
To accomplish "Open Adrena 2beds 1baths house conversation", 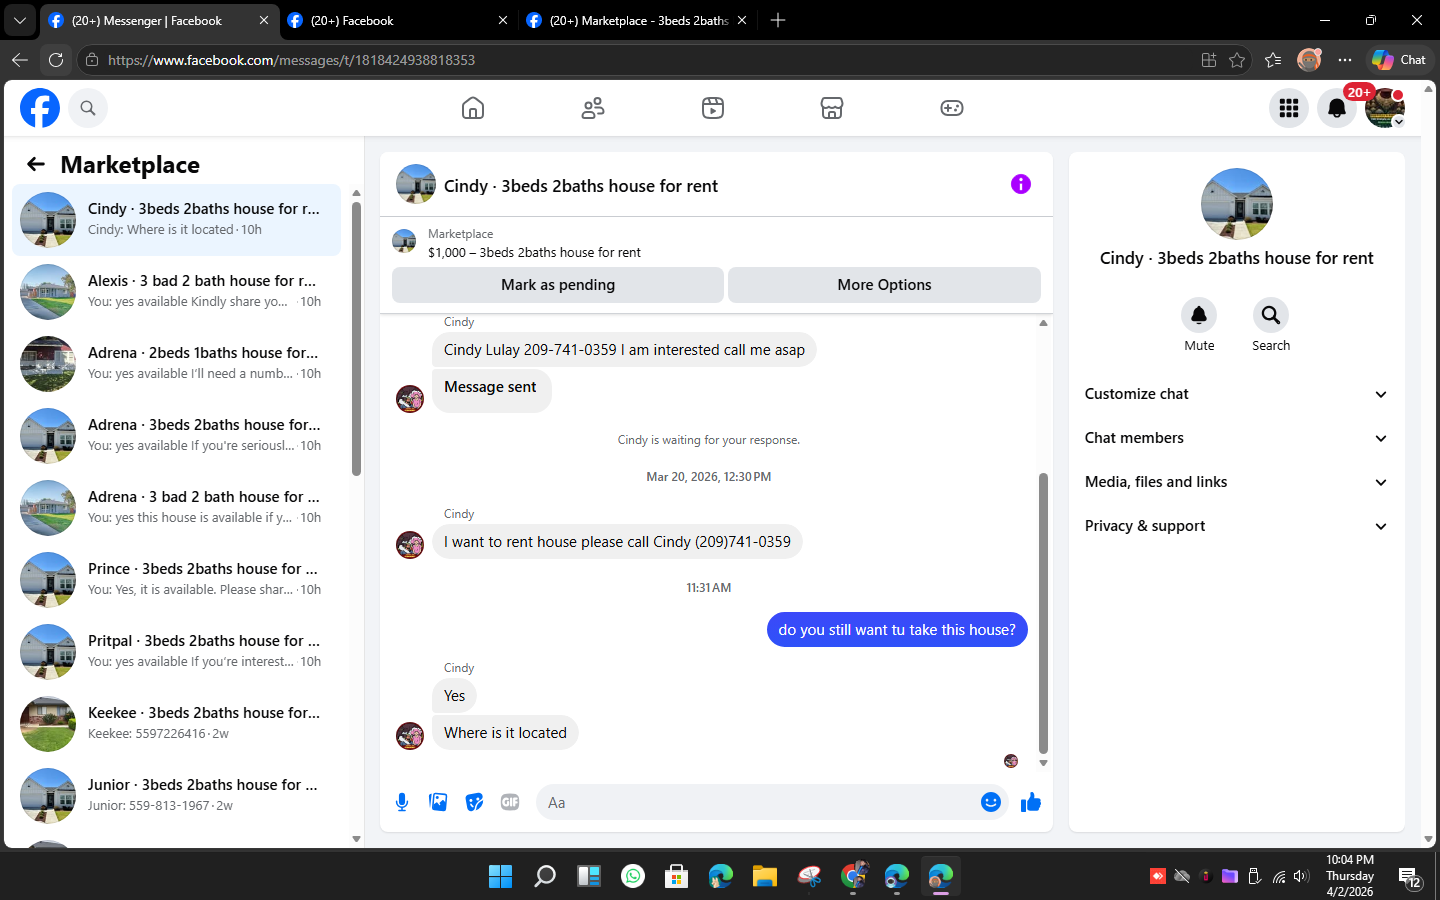I will 176,364.
